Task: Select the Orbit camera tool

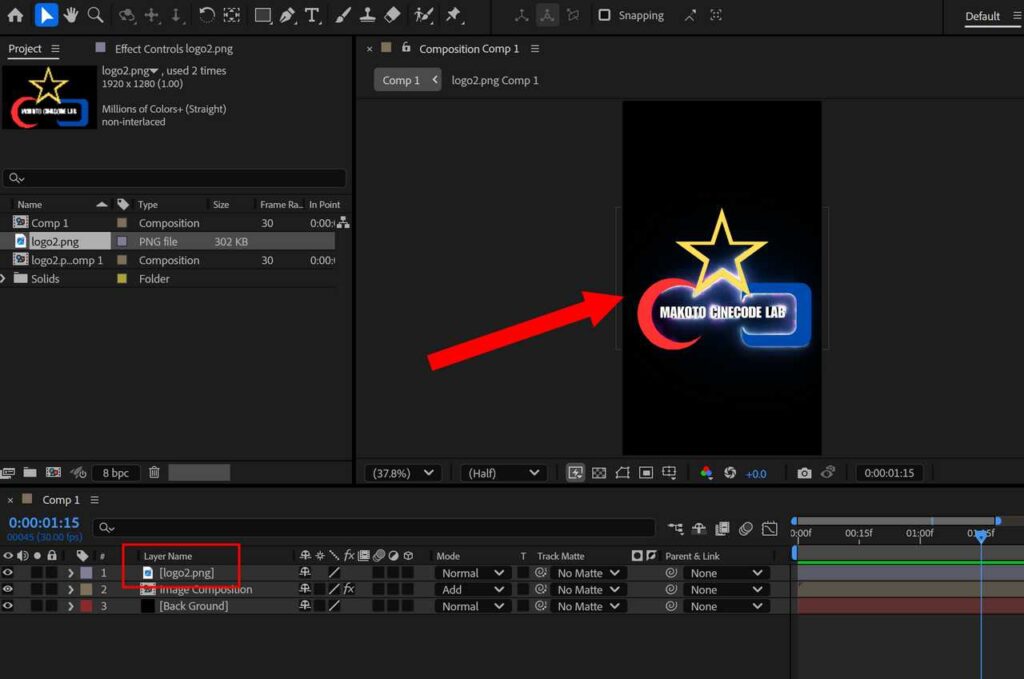Action: [127, 15]
